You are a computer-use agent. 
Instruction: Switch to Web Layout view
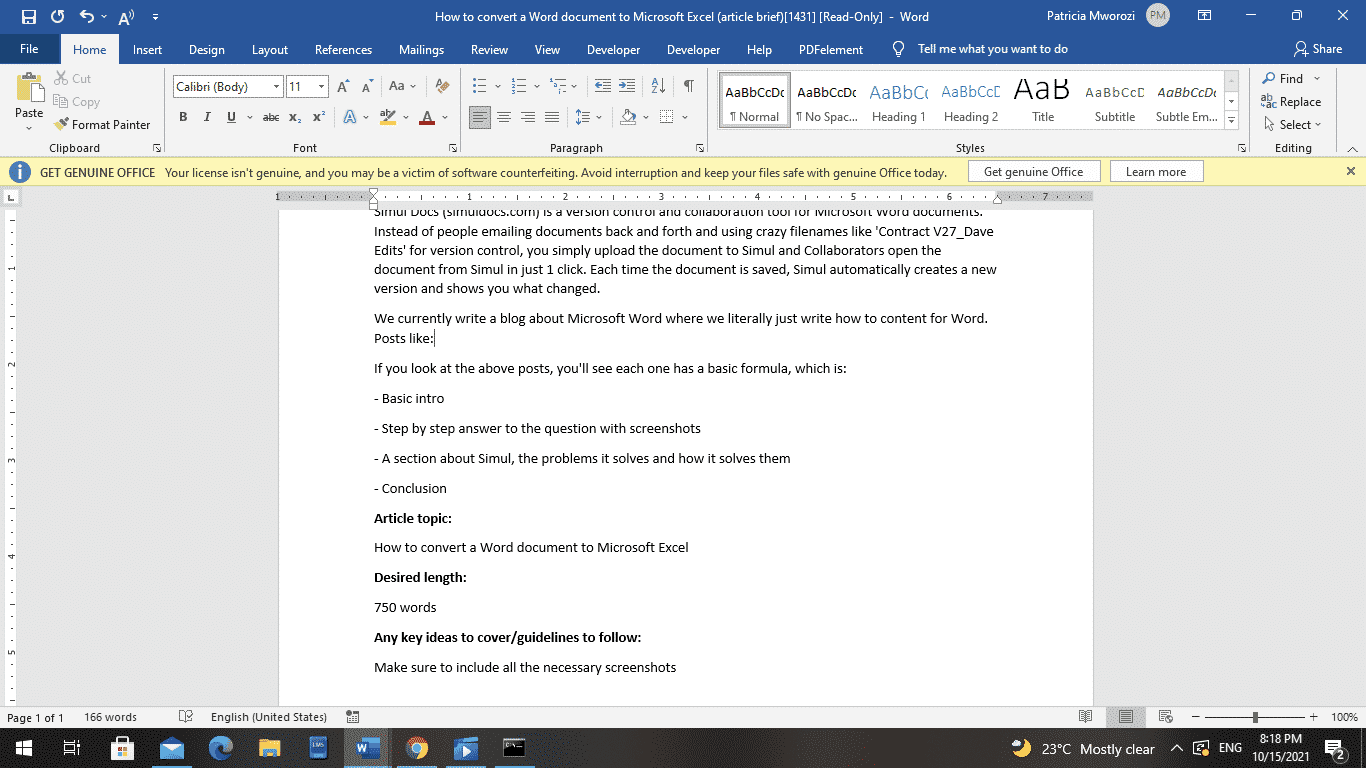(1165, 717)
